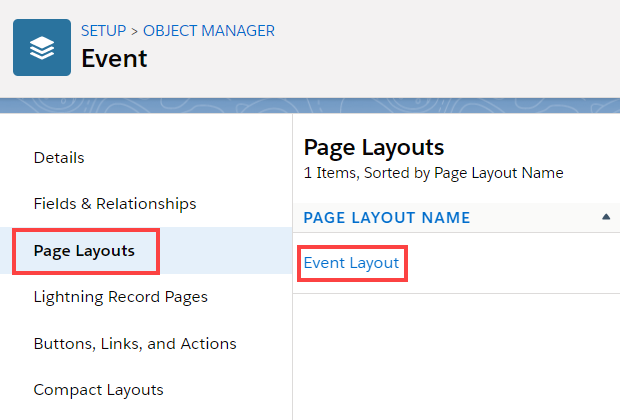The width and height of the screenshot is (620, 420).
Task: Open Compact Layouts section
Action: tap(98, 390)
